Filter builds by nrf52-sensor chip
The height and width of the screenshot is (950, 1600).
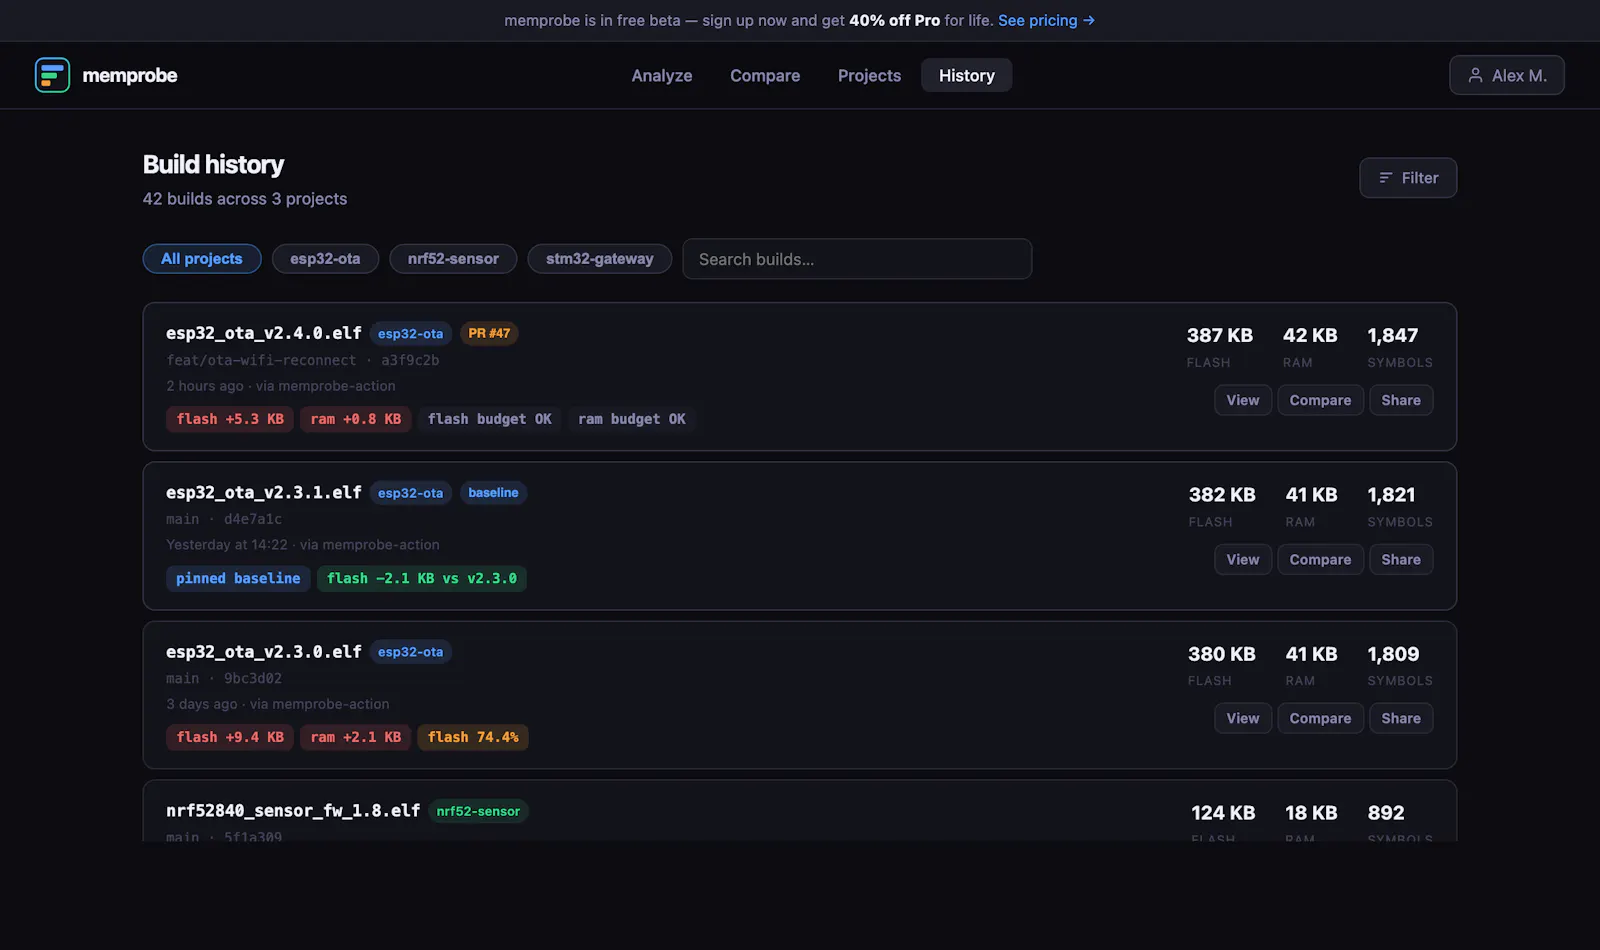pos(453,259)
